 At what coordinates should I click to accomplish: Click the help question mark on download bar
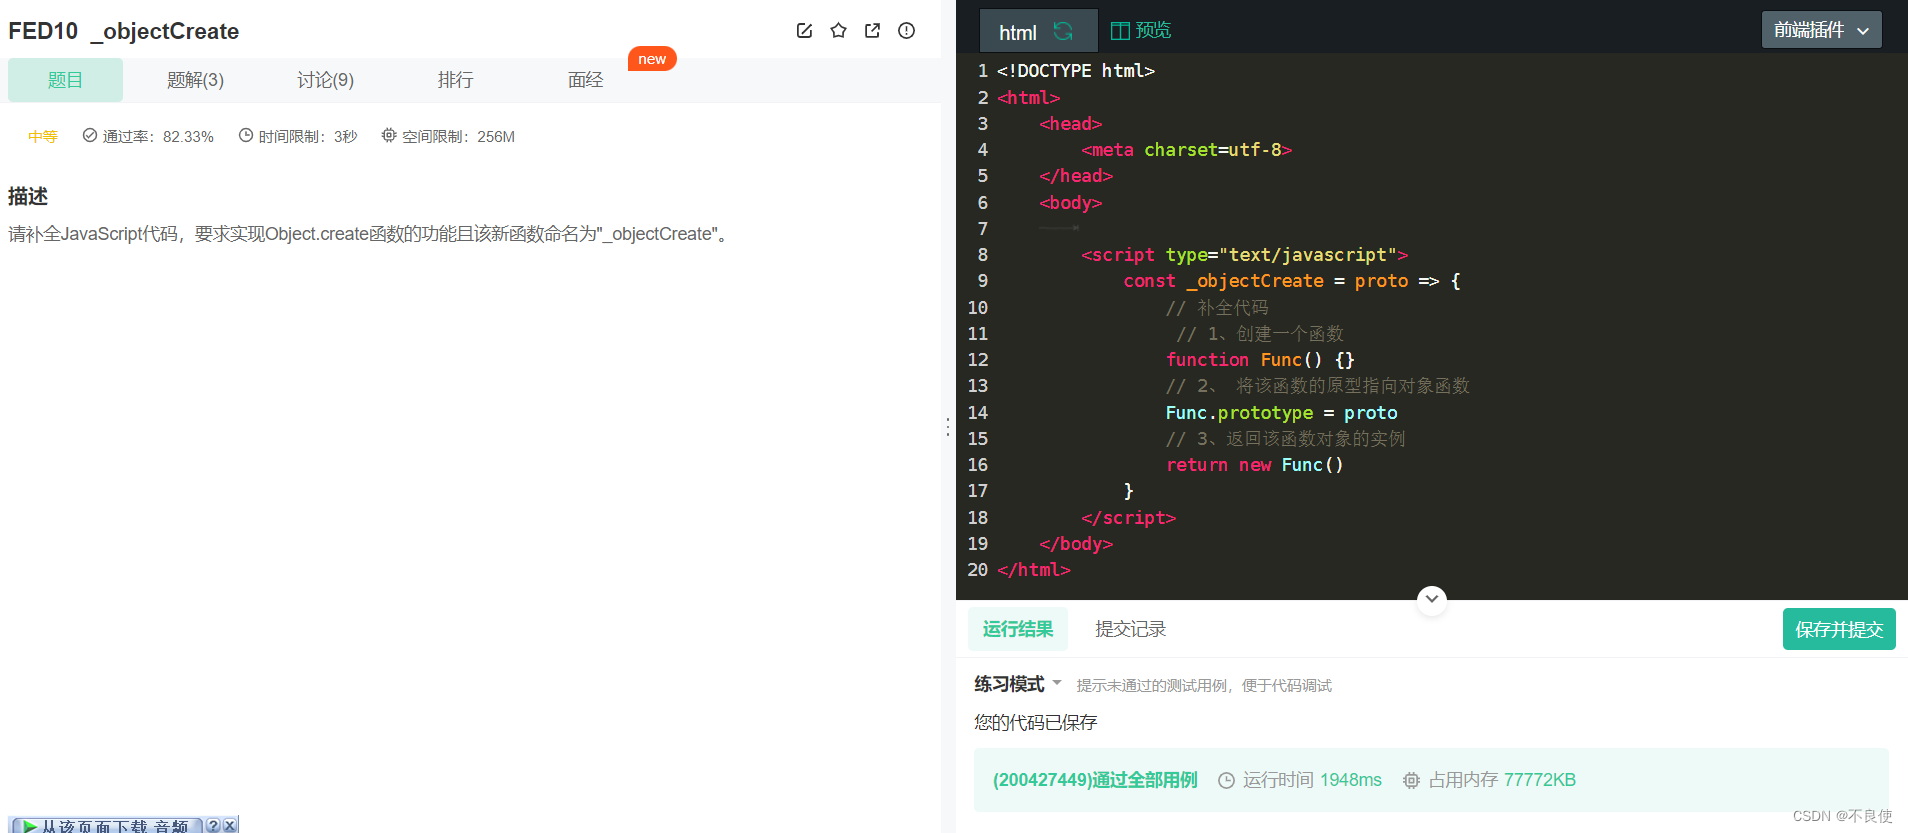click(213, 826)
